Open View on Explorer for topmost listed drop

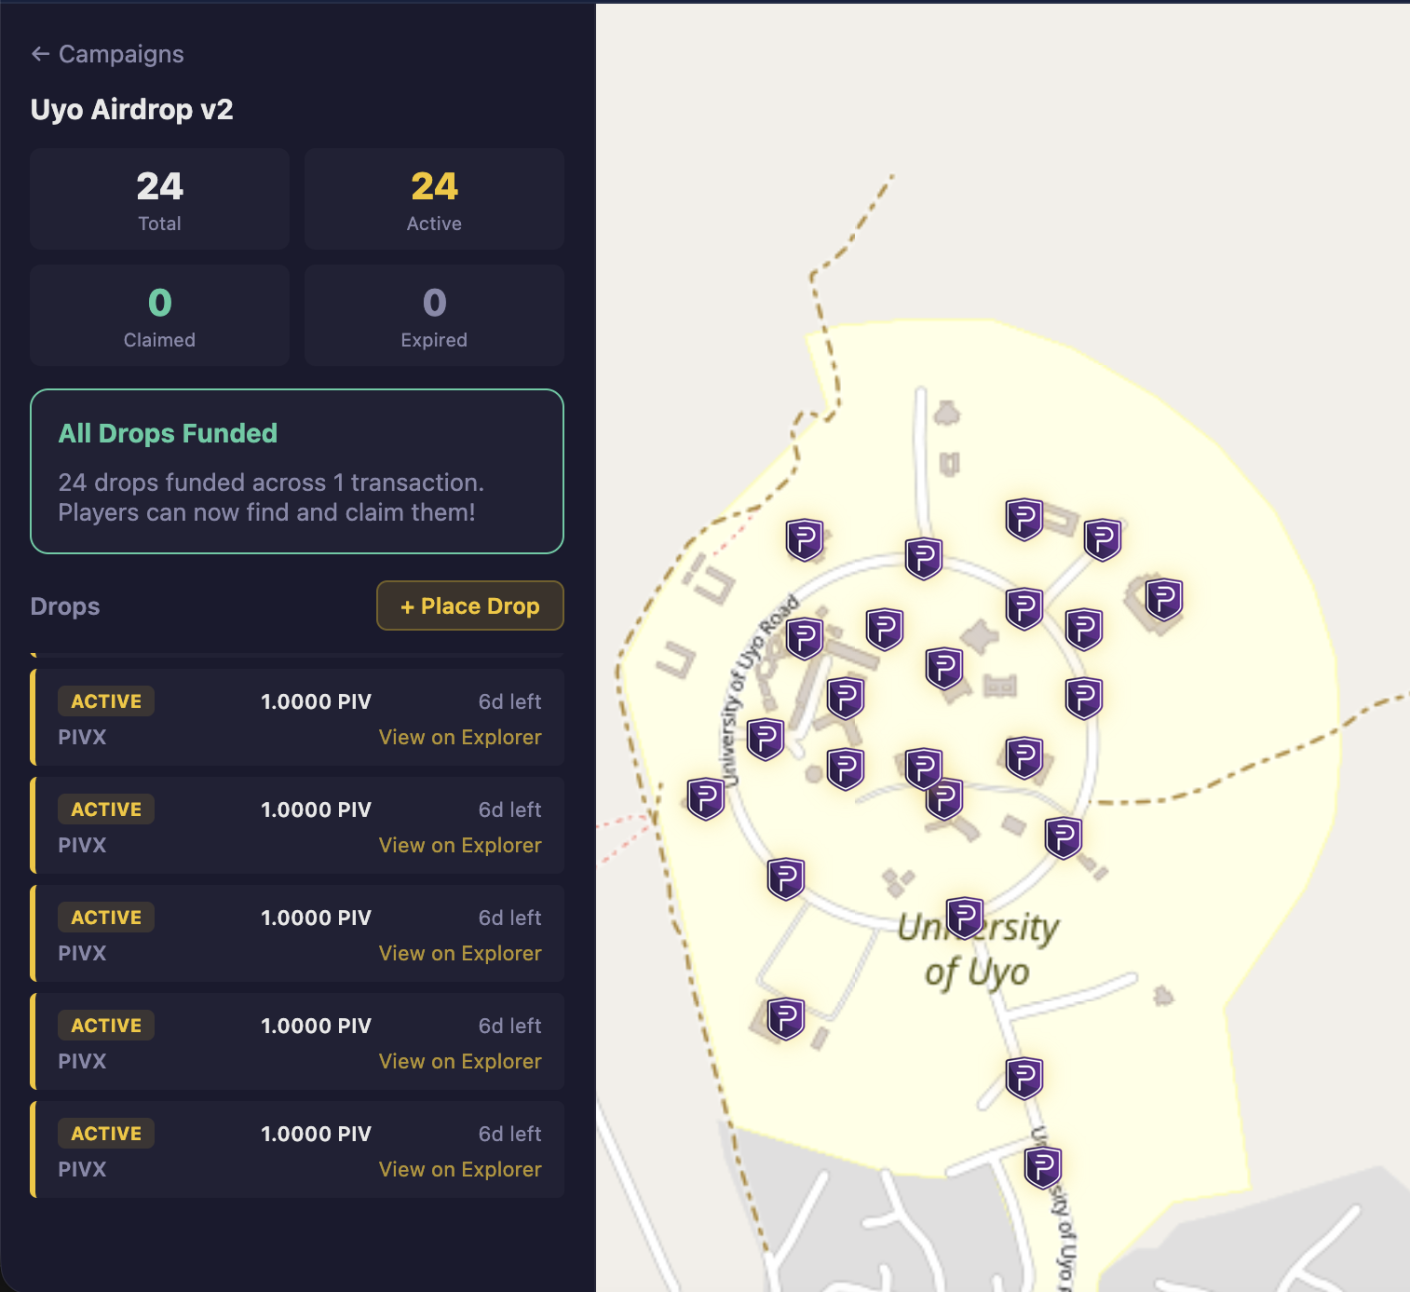(460, 737)
